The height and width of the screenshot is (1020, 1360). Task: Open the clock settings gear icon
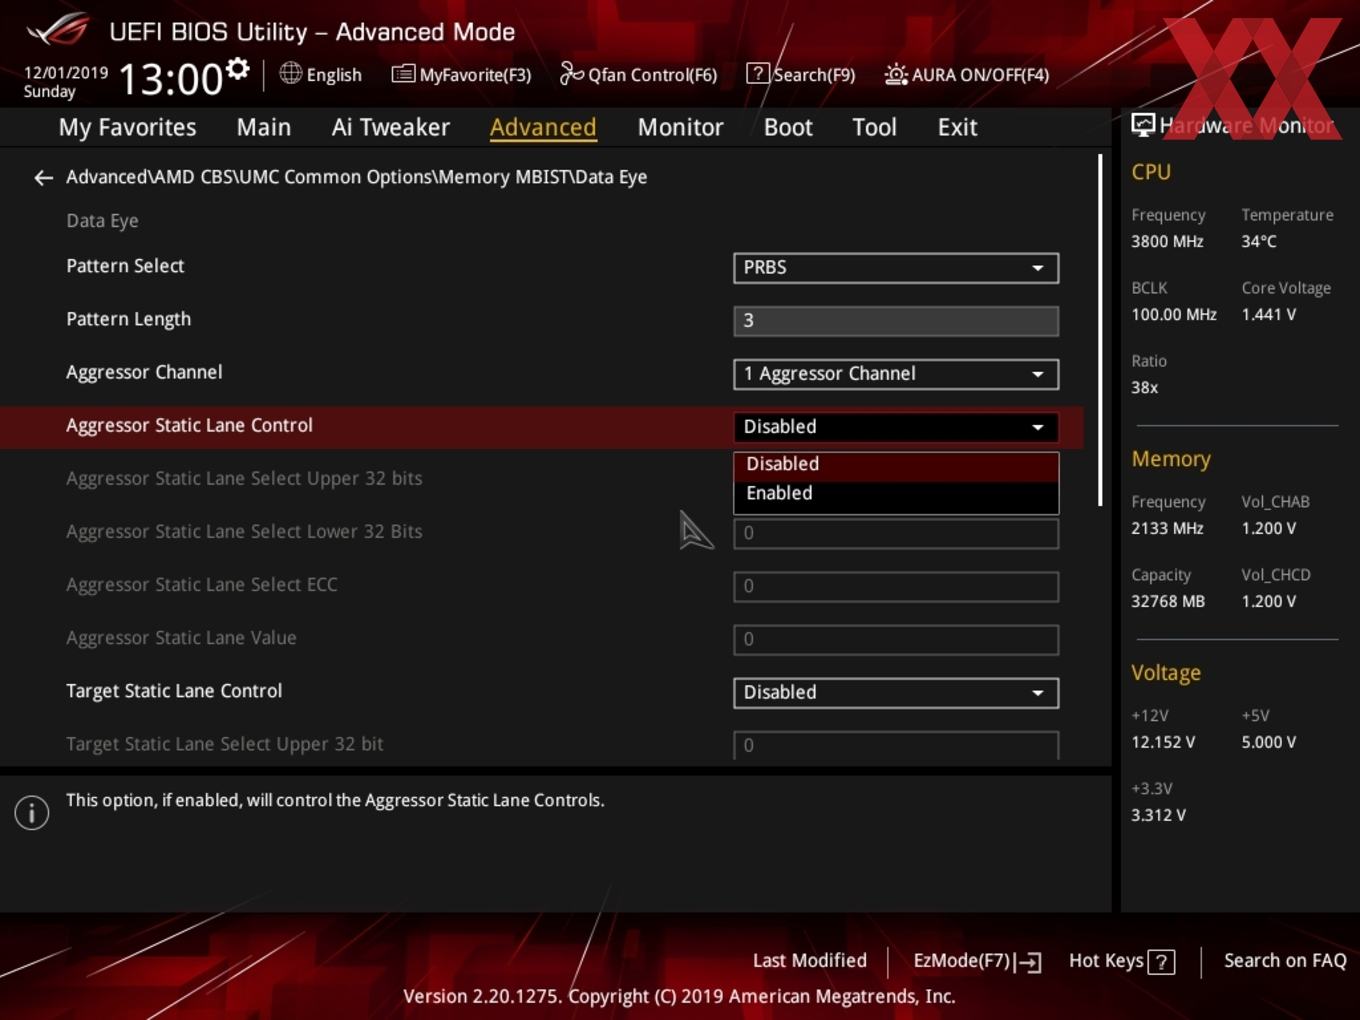click(x=237, y=69)
